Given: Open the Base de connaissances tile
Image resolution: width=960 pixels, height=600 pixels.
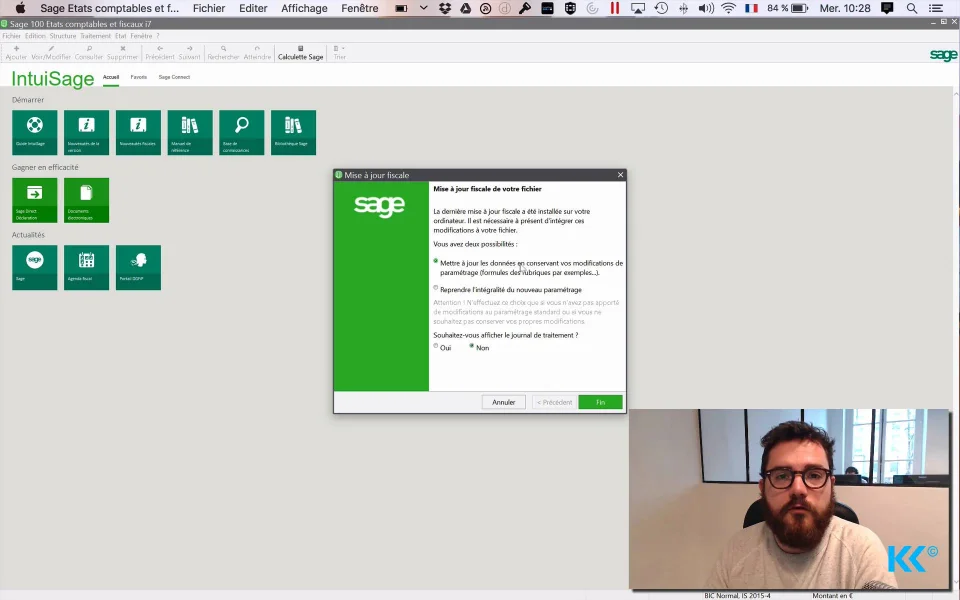Looking at the screenshot, I should pyautogui.click(x=242, y=132).
